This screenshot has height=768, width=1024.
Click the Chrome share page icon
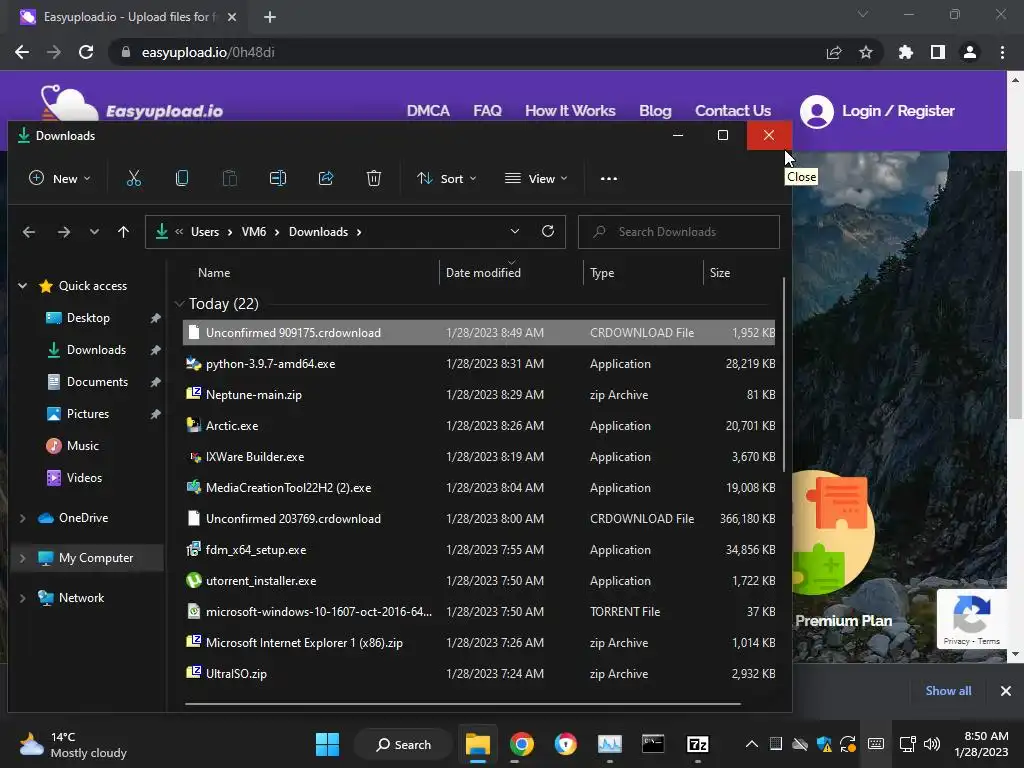coord(834,52)
